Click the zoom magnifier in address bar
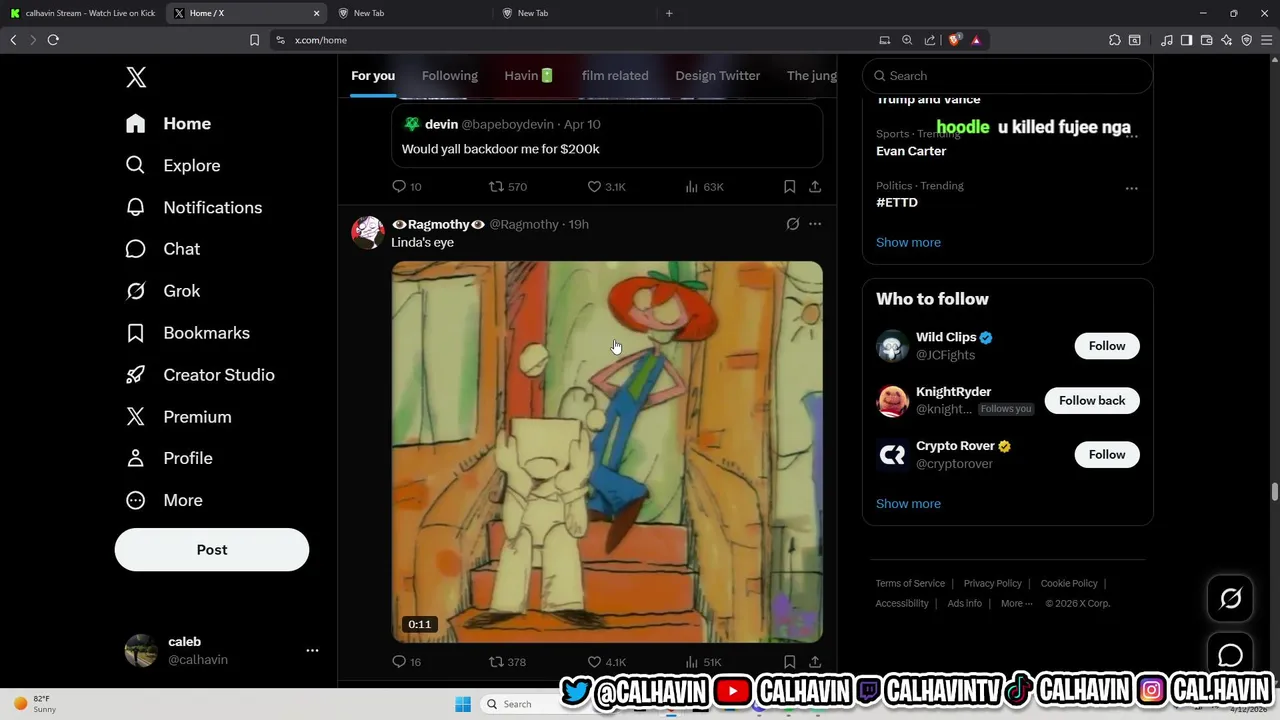1280x720 pixels. point(907,40)
